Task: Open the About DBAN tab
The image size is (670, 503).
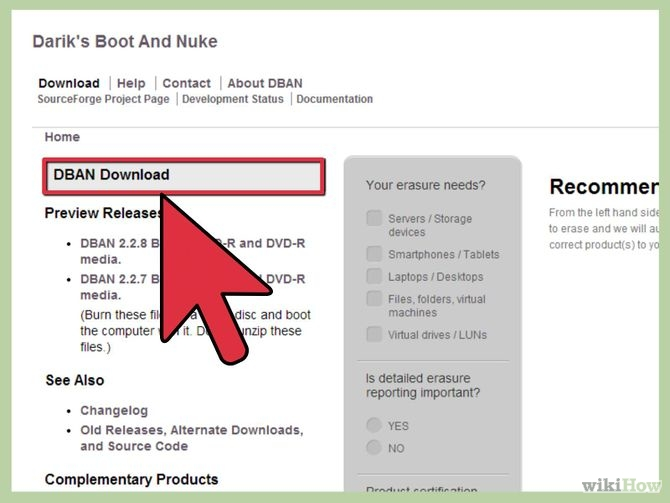Action: click(x=265, y=83)
